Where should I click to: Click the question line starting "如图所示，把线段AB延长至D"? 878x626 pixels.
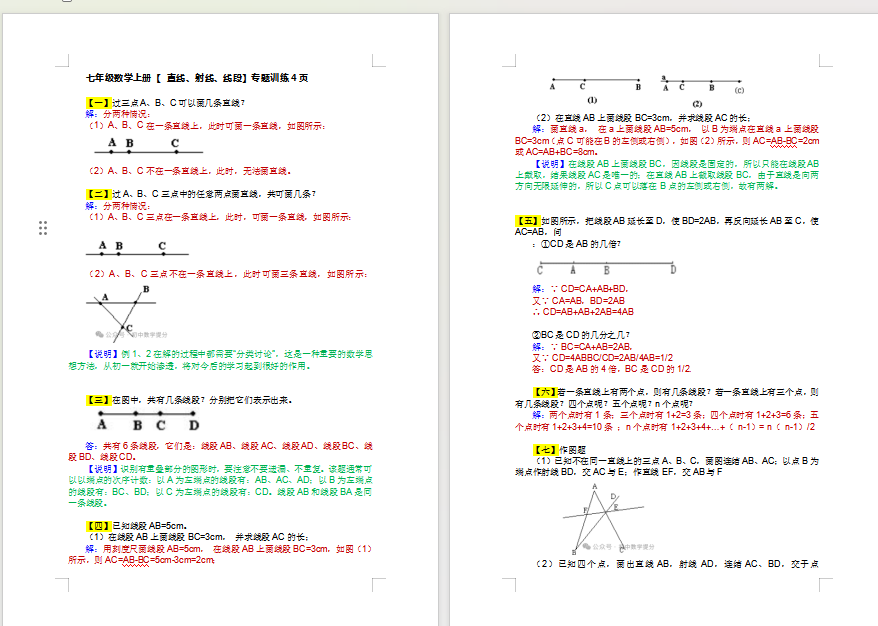click(x=667, y=226)
